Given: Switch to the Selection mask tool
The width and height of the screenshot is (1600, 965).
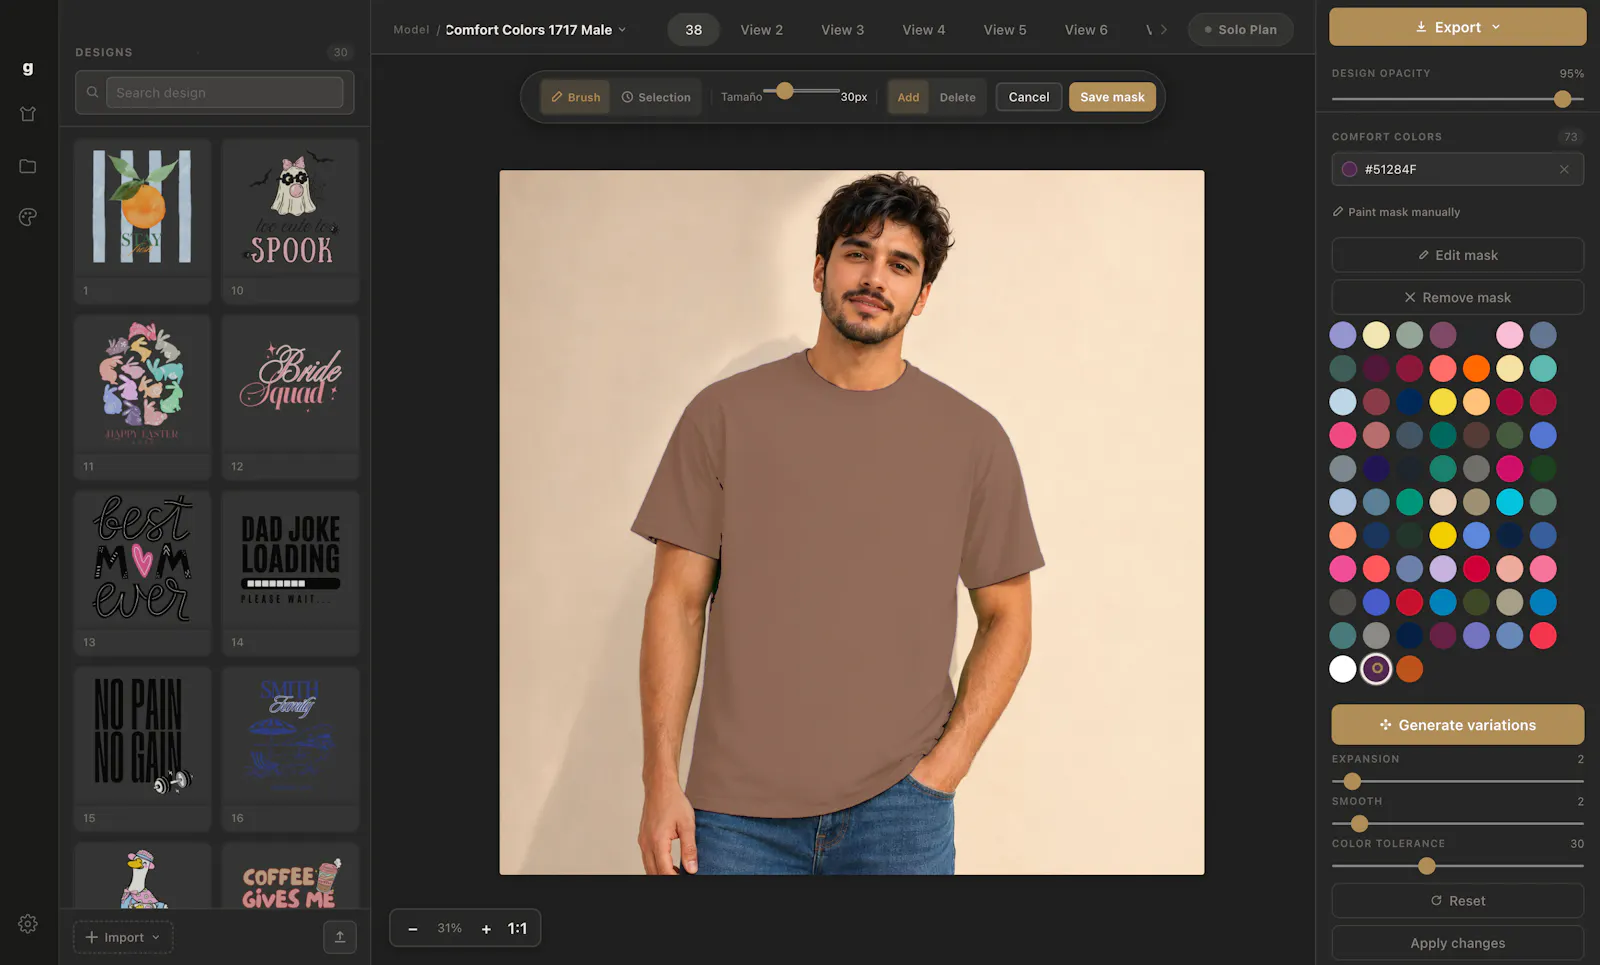Looking at the screenshot, I should pyautogui.click(x=656, y=97).
